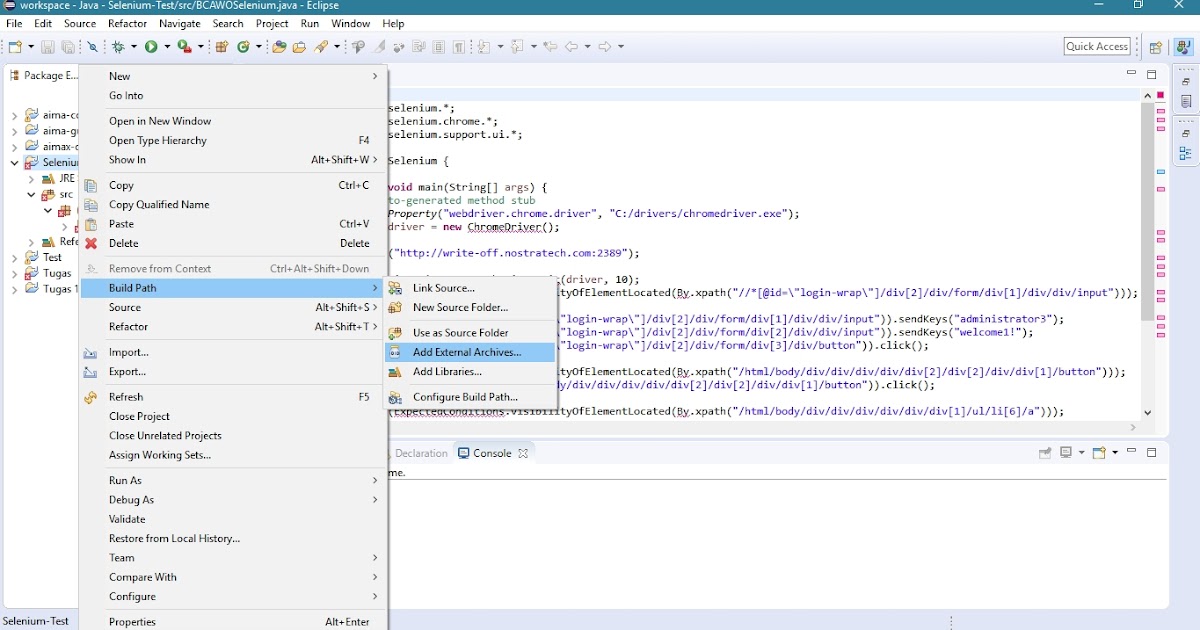
Task: Click the Back navigation arrow in toolbar
Action: [x=572, y=46]
